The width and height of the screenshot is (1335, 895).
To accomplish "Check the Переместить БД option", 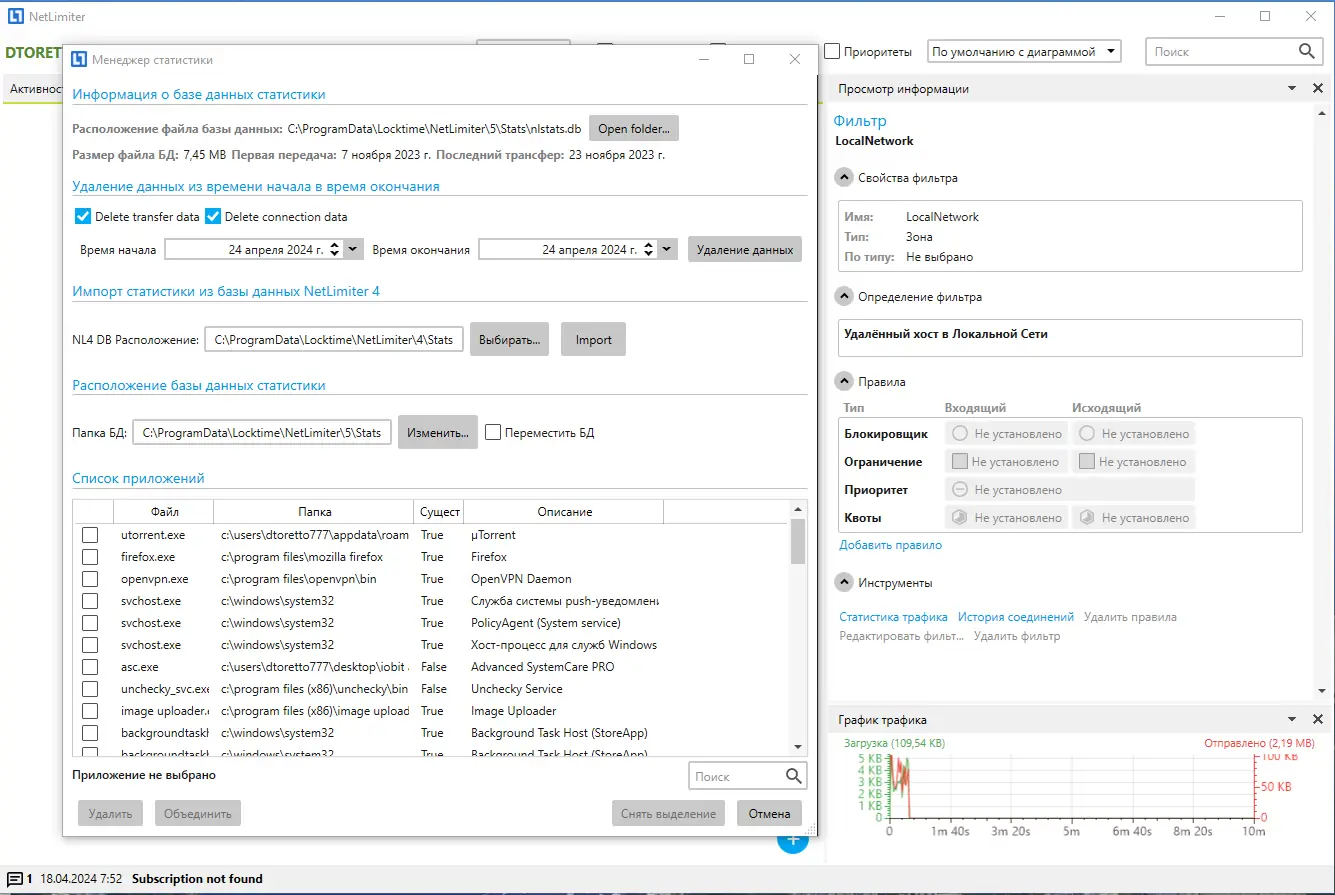I will pos(493,433).
